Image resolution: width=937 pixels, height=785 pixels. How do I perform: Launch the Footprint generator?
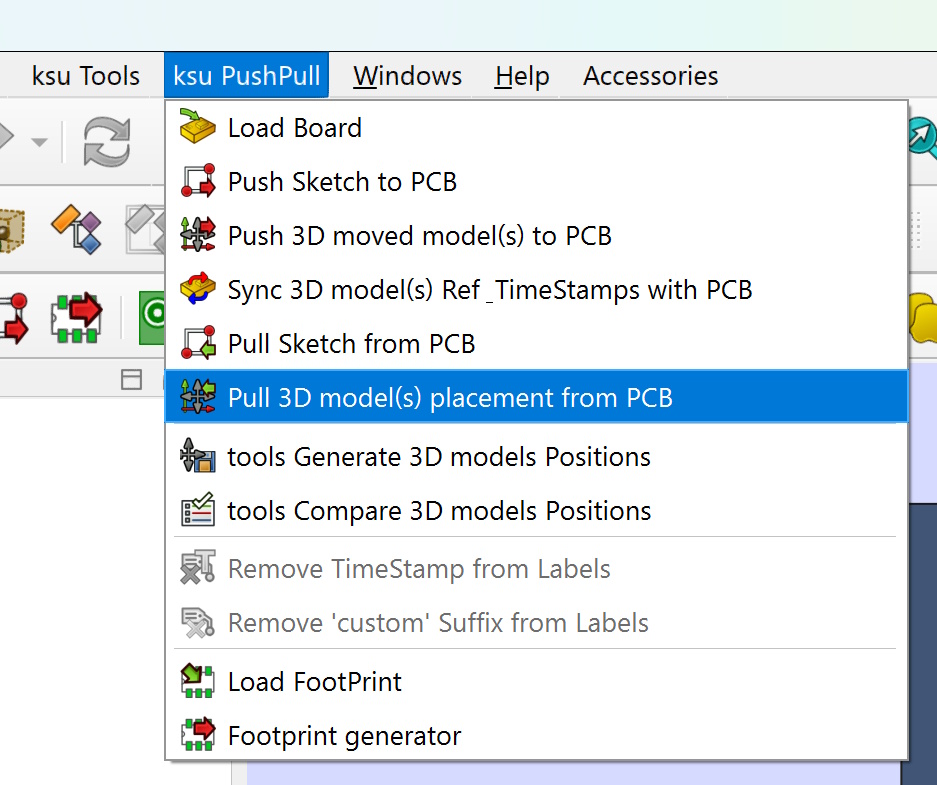click(344, 736)
